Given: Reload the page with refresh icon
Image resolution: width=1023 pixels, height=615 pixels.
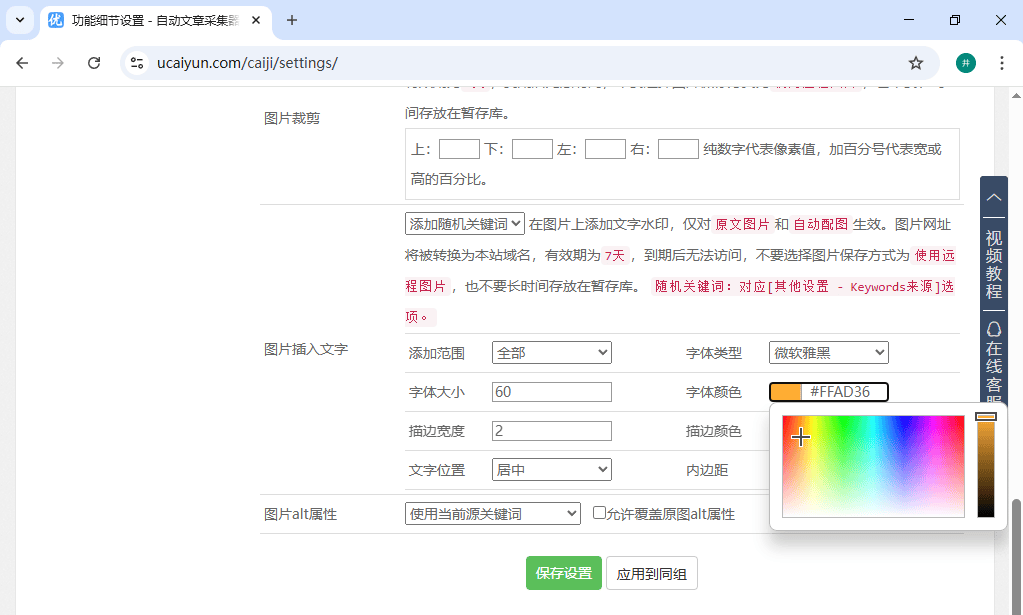Looking at the screenshot, I should 94,63.
